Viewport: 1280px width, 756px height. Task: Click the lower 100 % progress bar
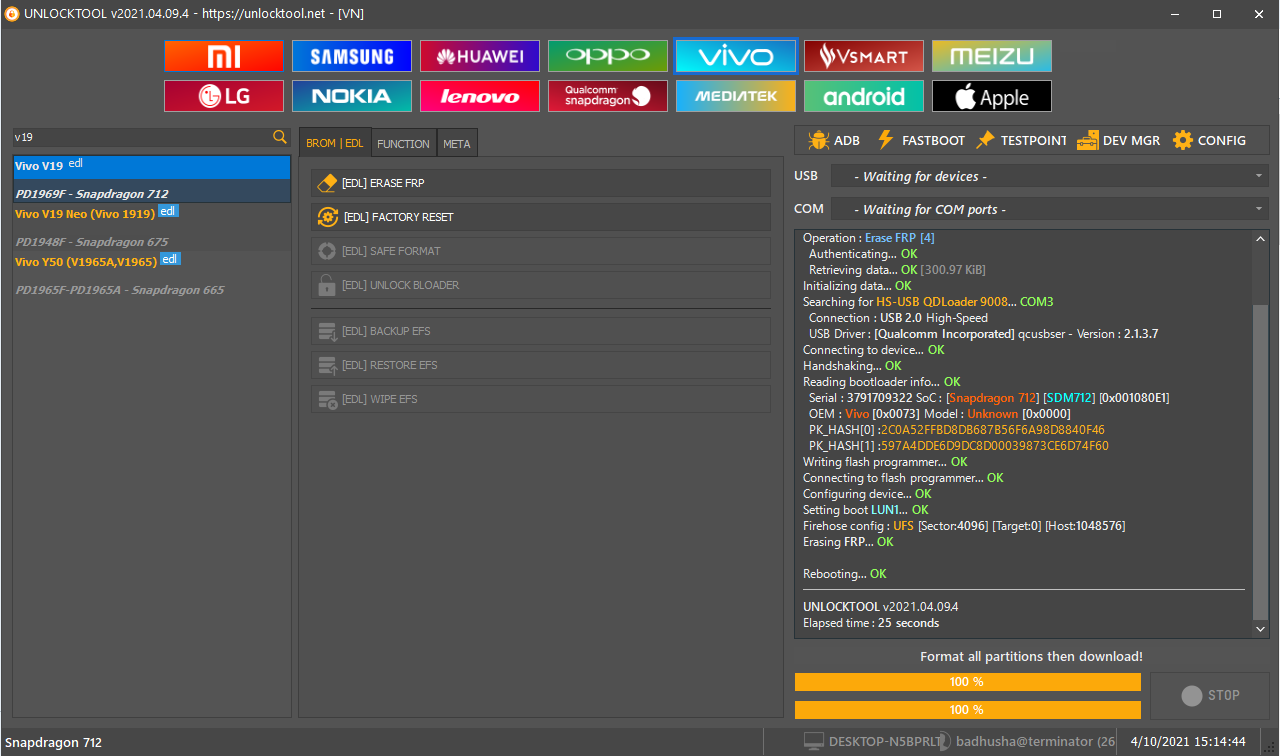[x=968, y=709]
